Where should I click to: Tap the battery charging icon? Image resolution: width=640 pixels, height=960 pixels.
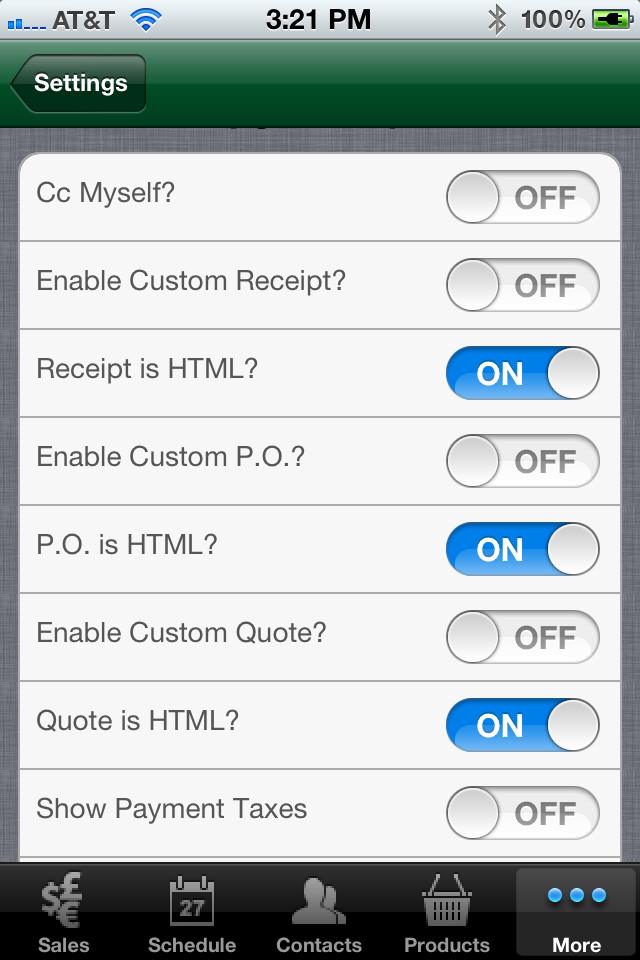tap(612, 20)
